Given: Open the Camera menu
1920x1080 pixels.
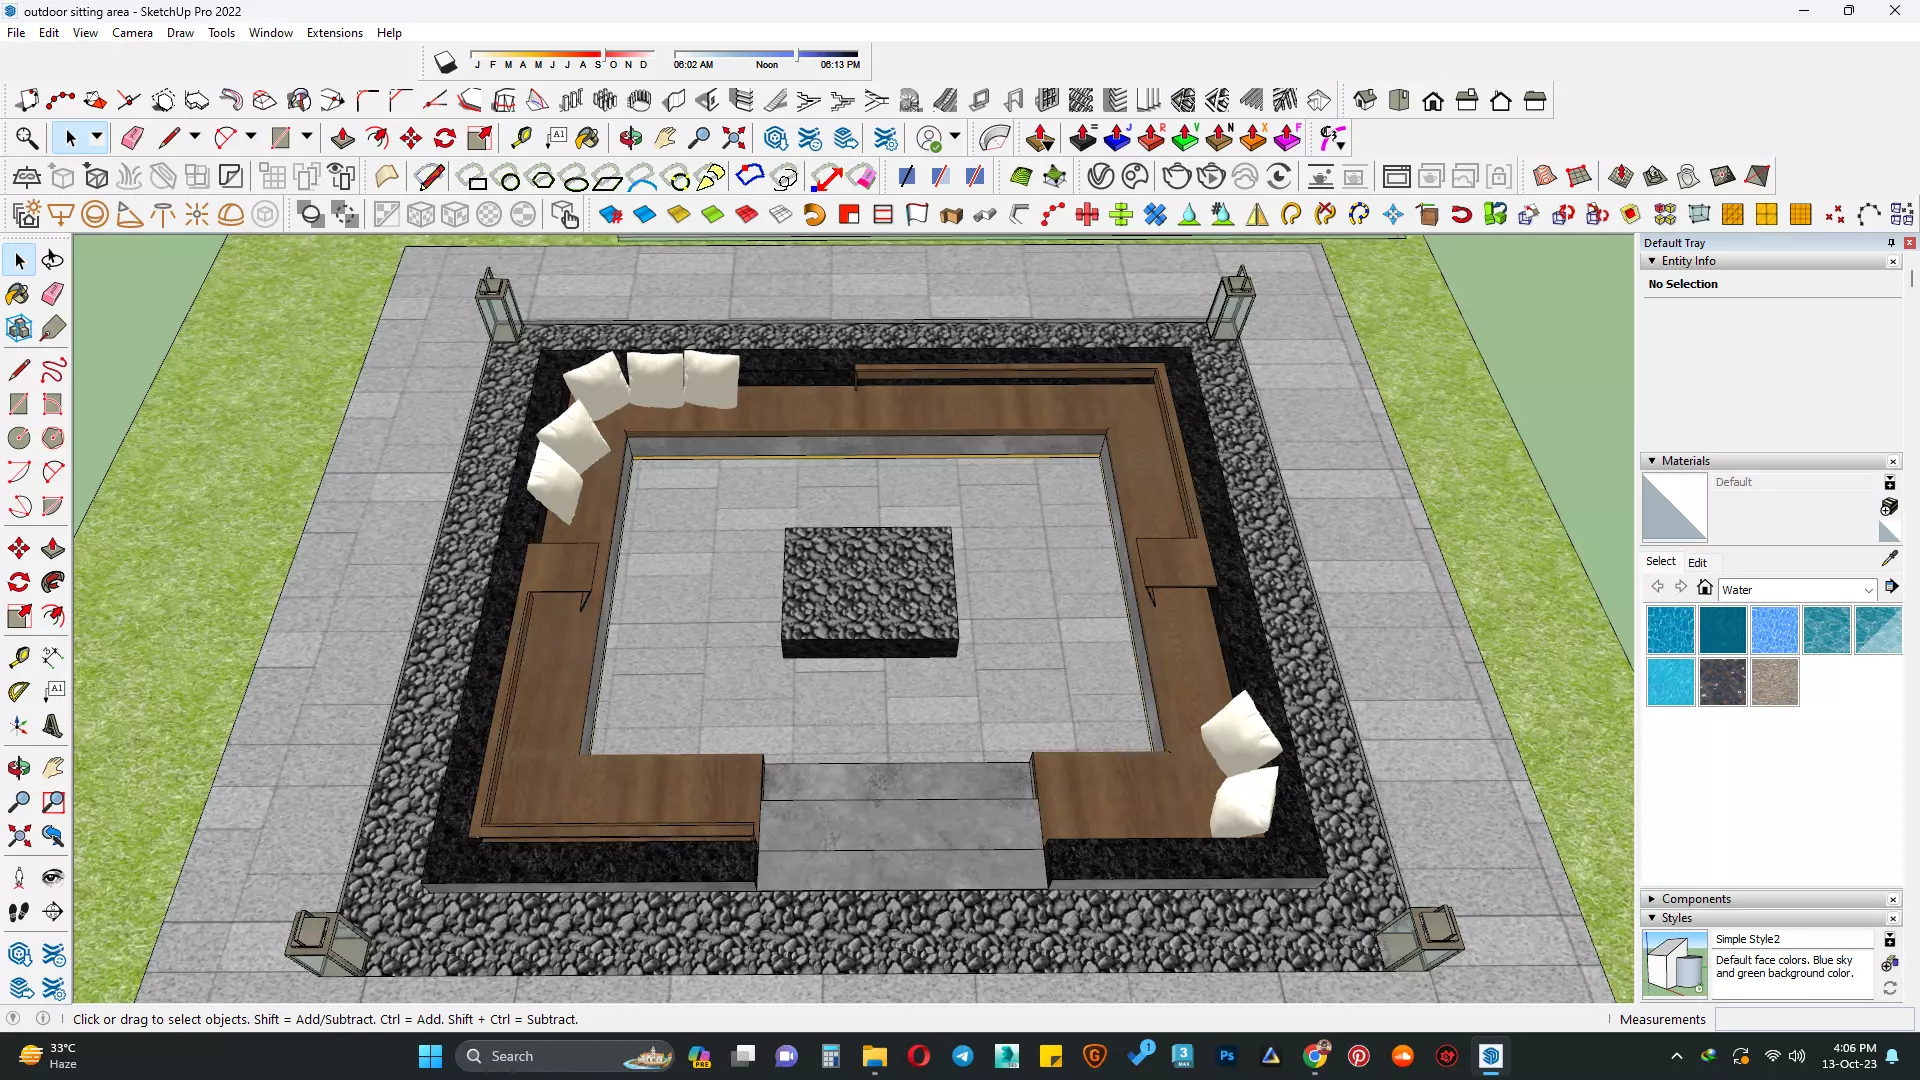Looking at the screenshot, I should coord(132,33).
